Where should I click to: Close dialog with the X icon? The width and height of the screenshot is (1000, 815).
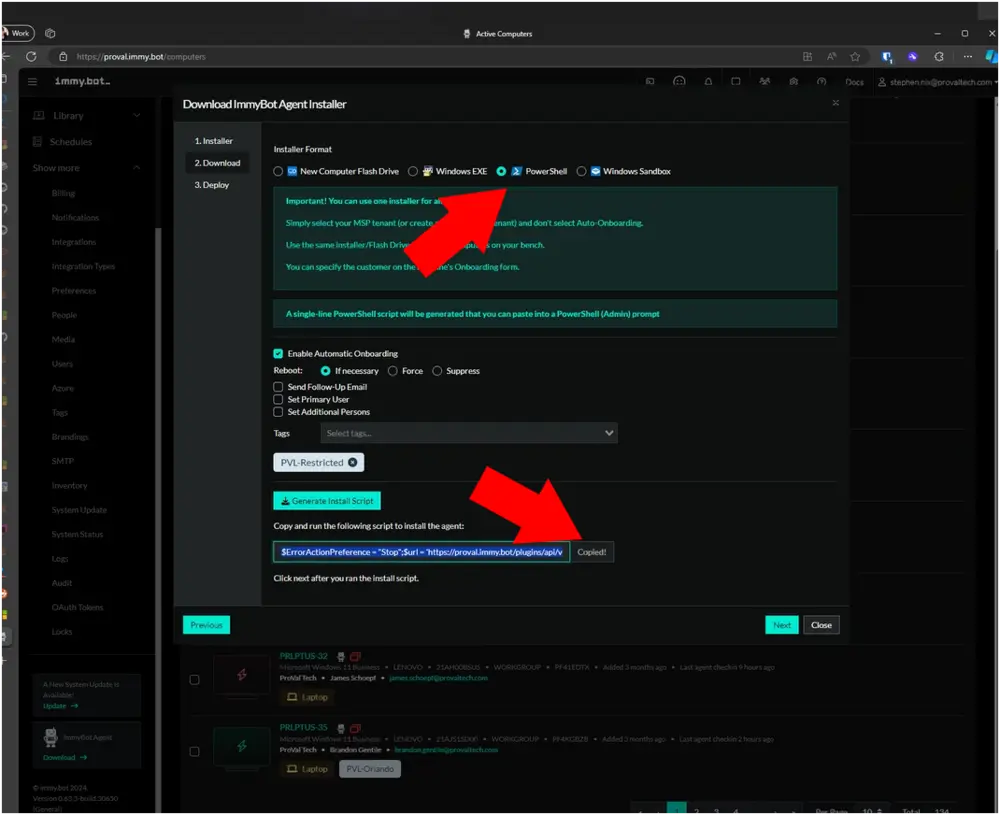coord(835,103)
